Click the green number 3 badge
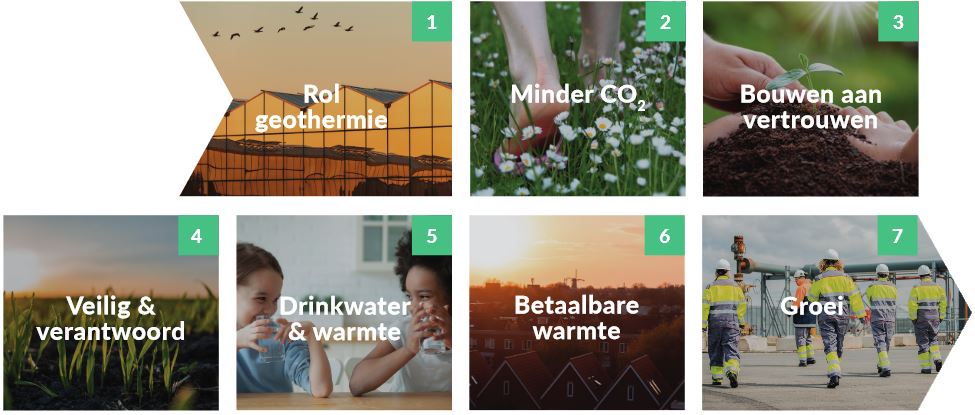This screenshot has width=975, height=415. [x=898, y=22]
